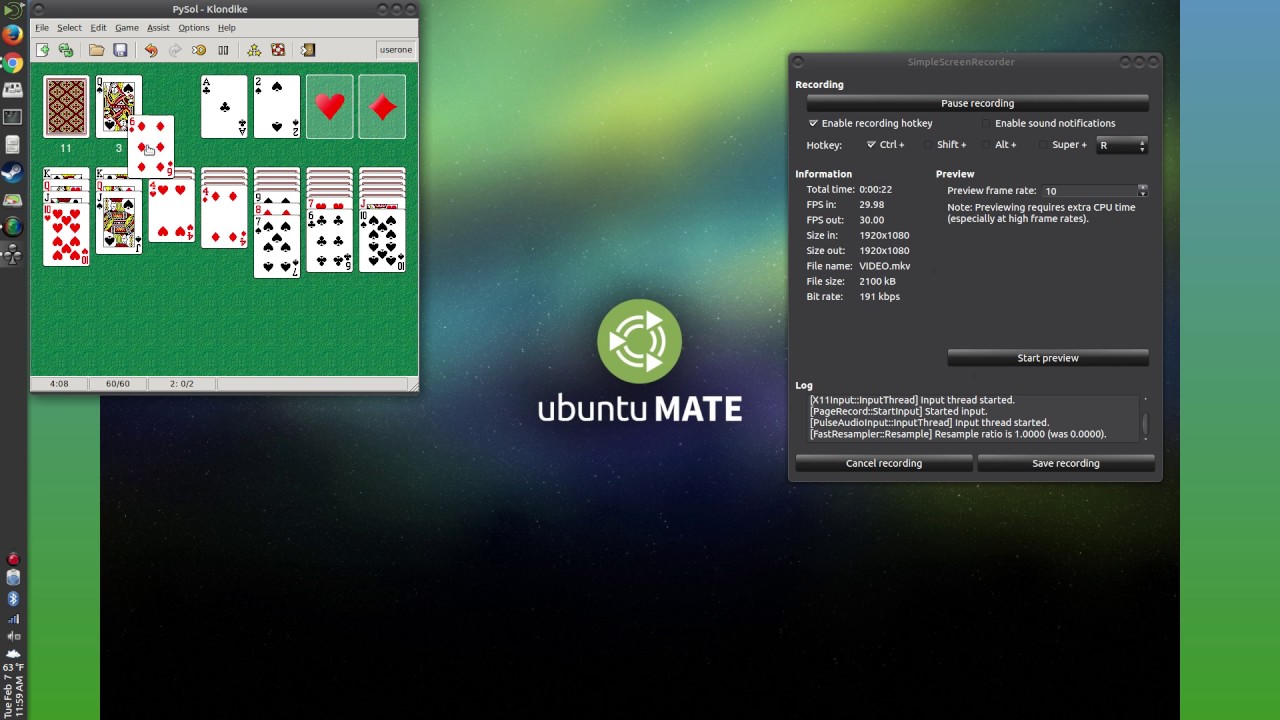The image size is (1280, 720).
Task: Open the terminal from the dock
Action: tap(13, 117)
